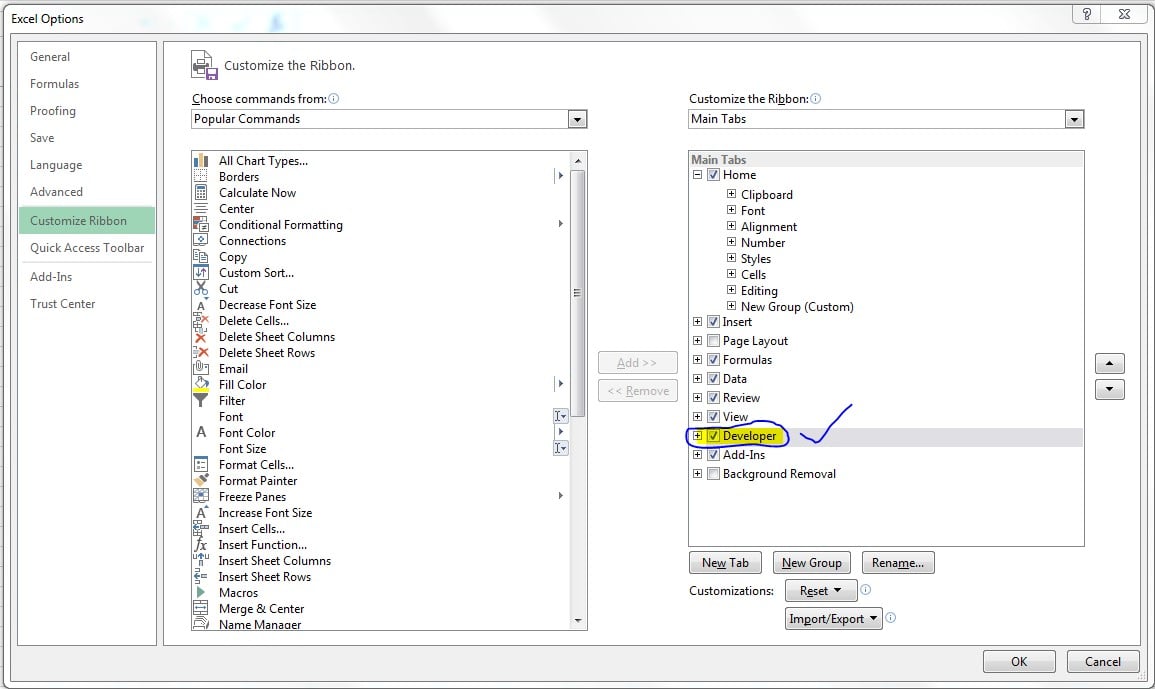1155x689 pixels.
Task: Click the Center alignment icon
Action: point(200,209)
